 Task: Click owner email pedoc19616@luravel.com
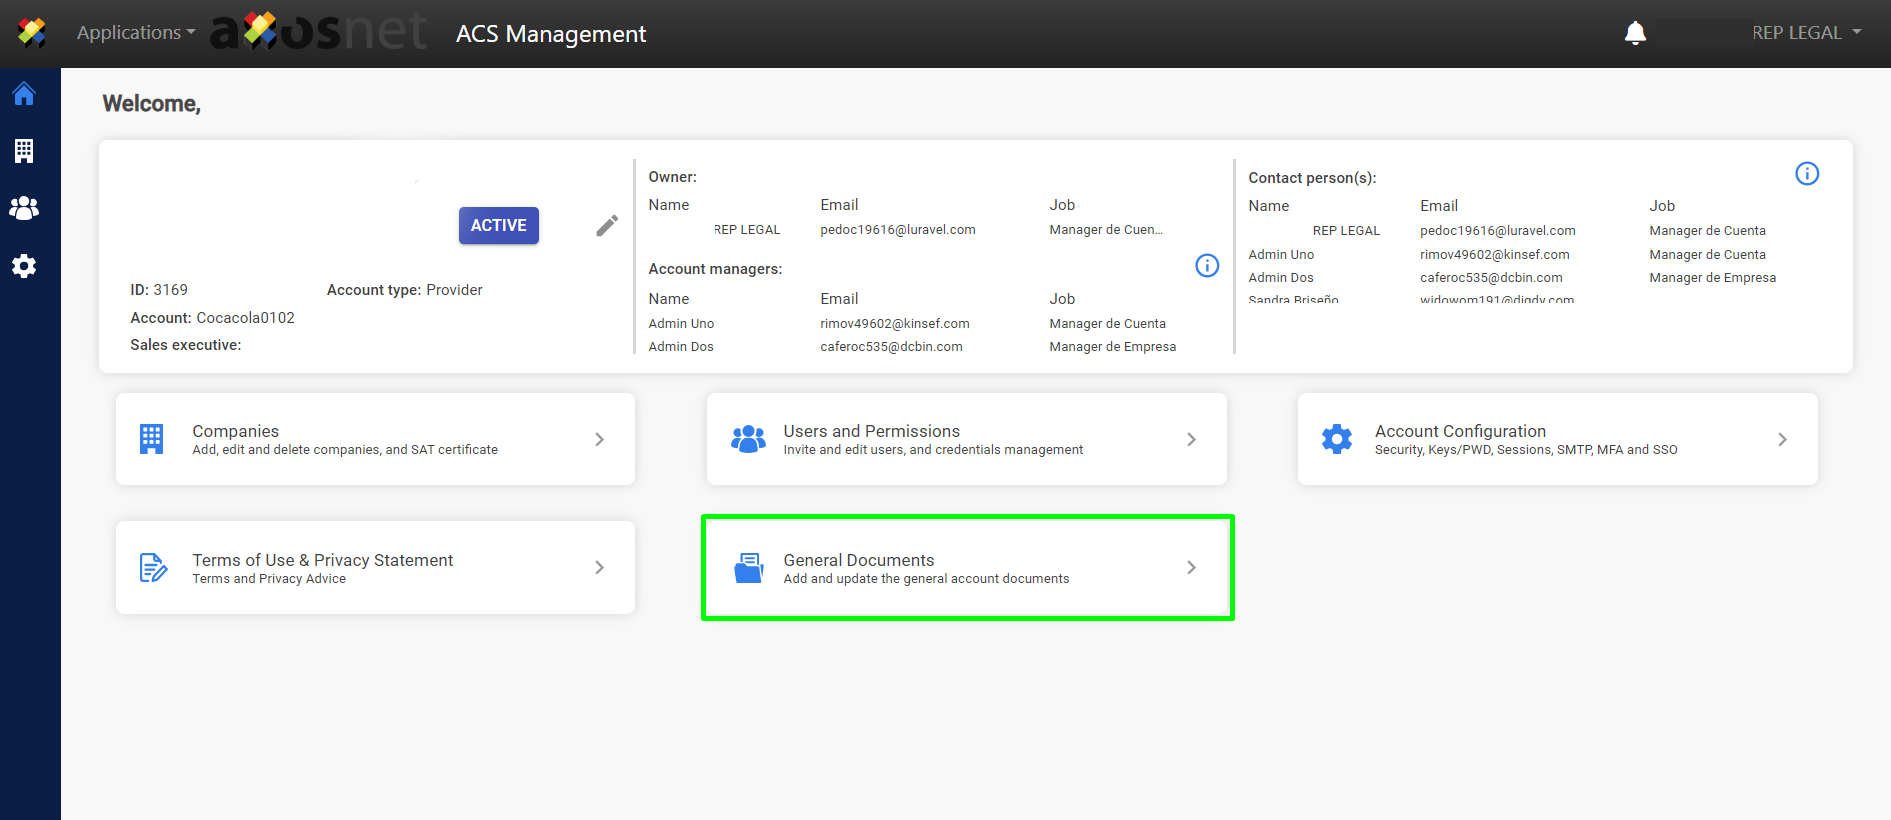tap(897, 230)
